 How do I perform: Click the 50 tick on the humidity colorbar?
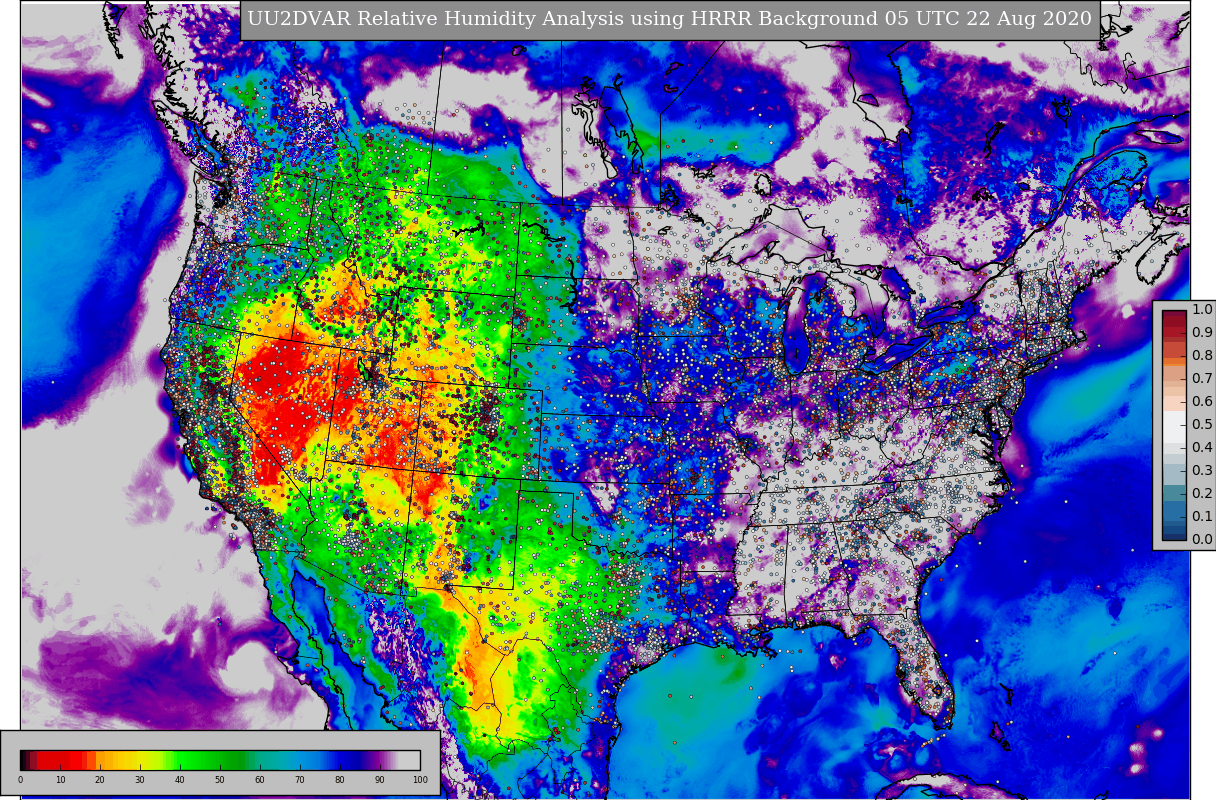220,780
